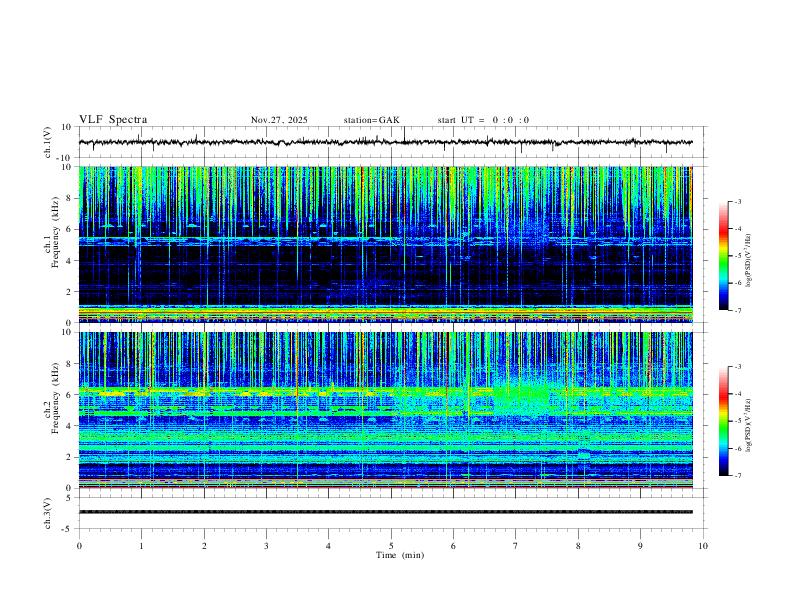Click the ch.3 flat signal trace
Viewport: 792px width, 612px height.
[385, 512]
